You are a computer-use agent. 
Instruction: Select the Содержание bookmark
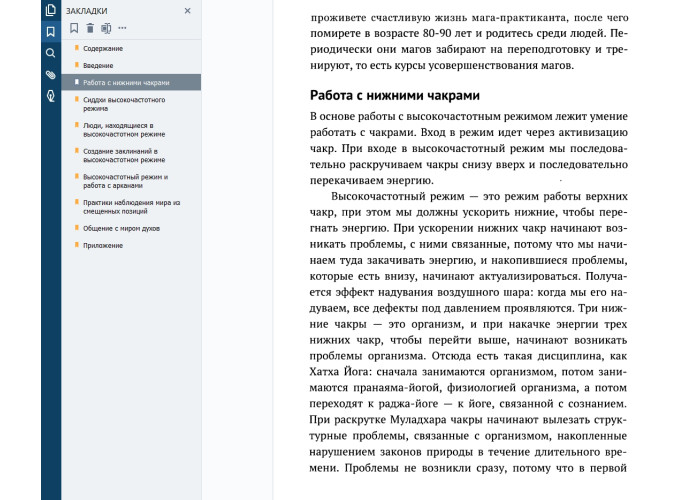(x=103, y=48)
